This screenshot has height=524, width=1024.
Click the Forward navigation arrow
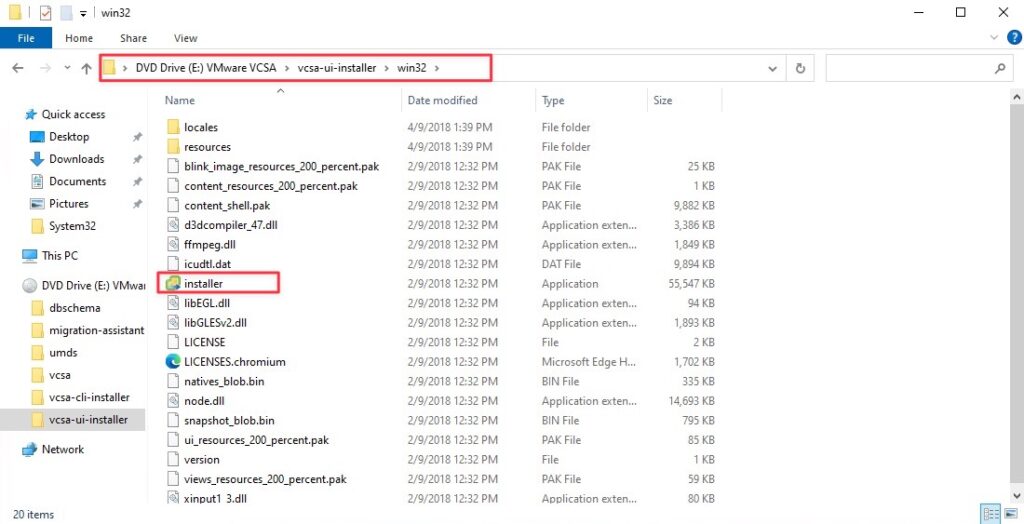tap(45, 68)
